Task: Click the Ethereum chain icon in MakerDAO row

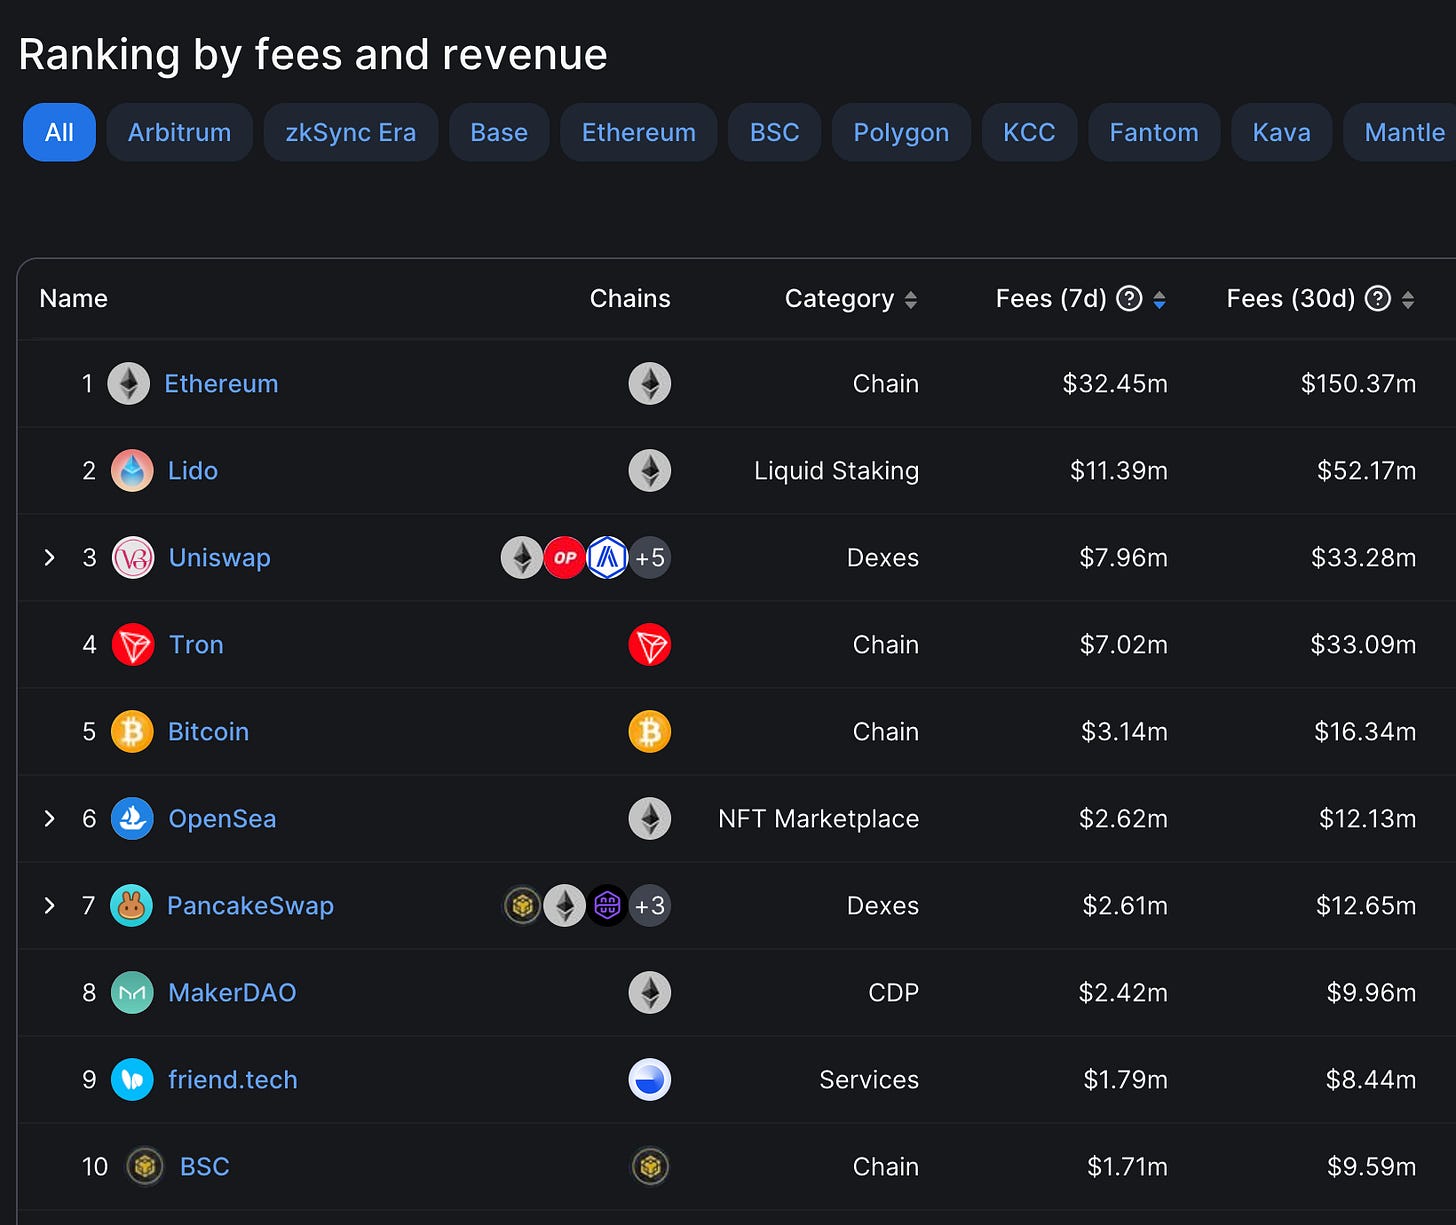Action: [x=650, y=993]
